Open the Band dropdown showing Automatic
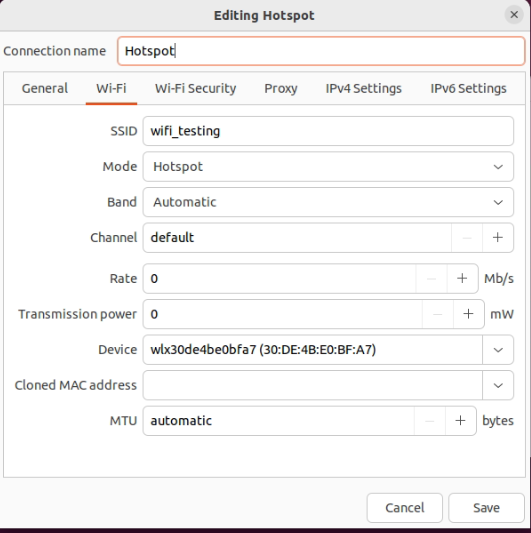531x533 pixels. pyautogui.click(x=328, y=202)
